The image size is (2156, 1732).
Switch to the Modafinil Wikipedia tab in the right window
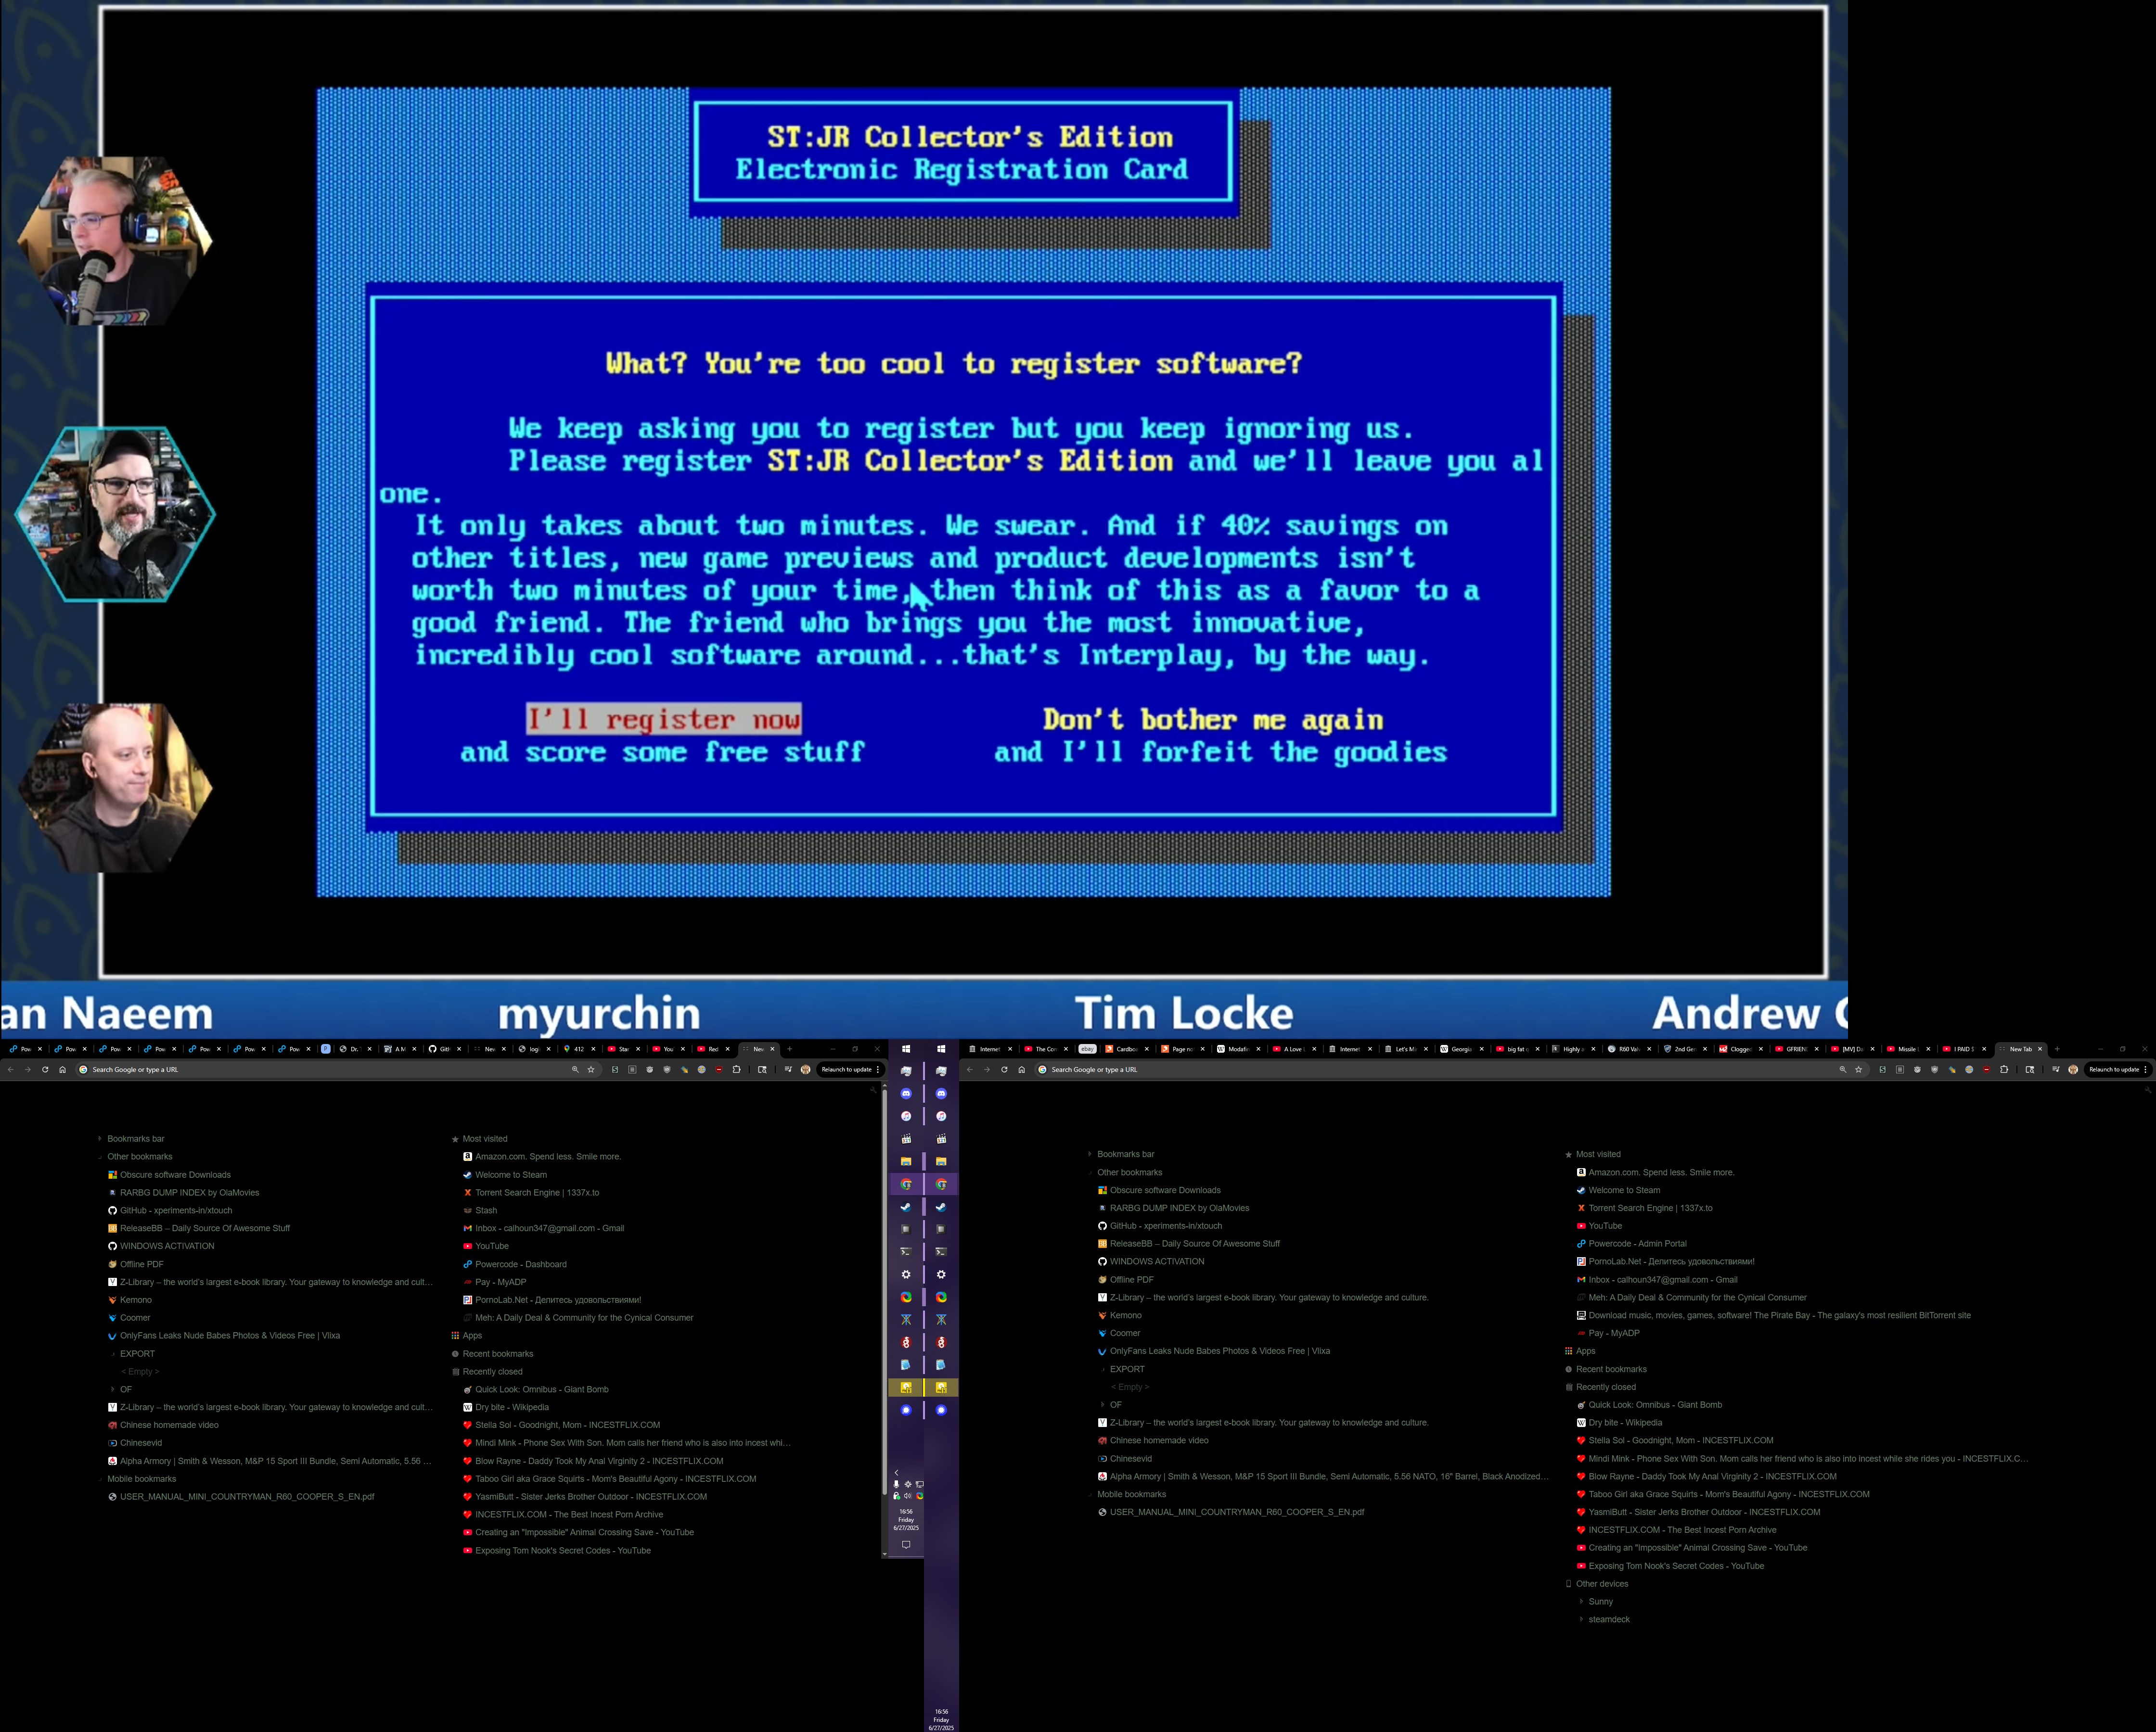point(1239,1049)
